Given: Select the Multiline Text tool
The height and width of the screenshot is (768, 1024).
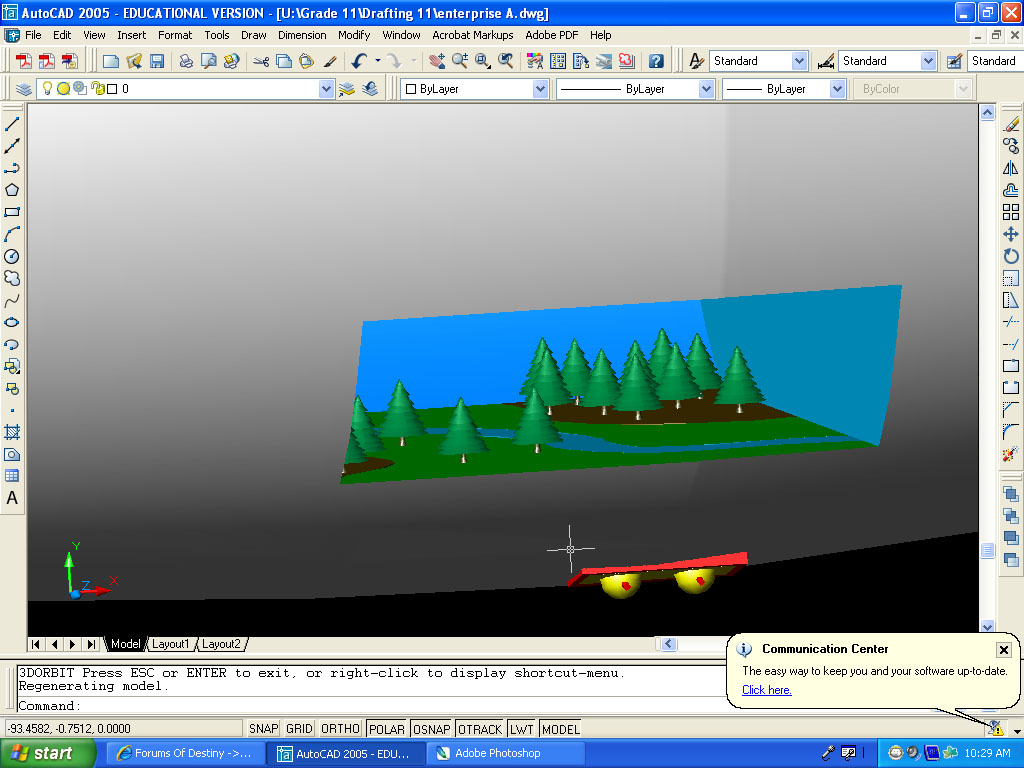Looking at the screenshot, I should coord(12,498).
